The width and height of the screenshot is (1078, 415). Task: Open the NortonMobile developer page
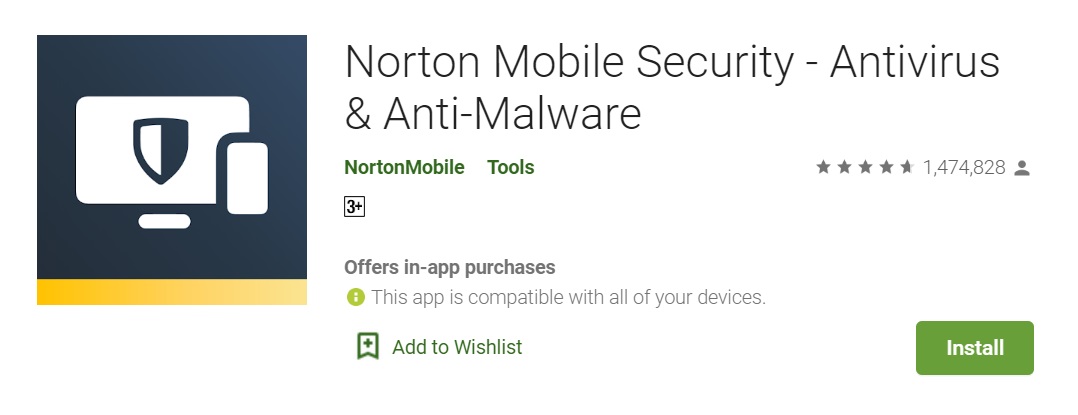(404, 168)
